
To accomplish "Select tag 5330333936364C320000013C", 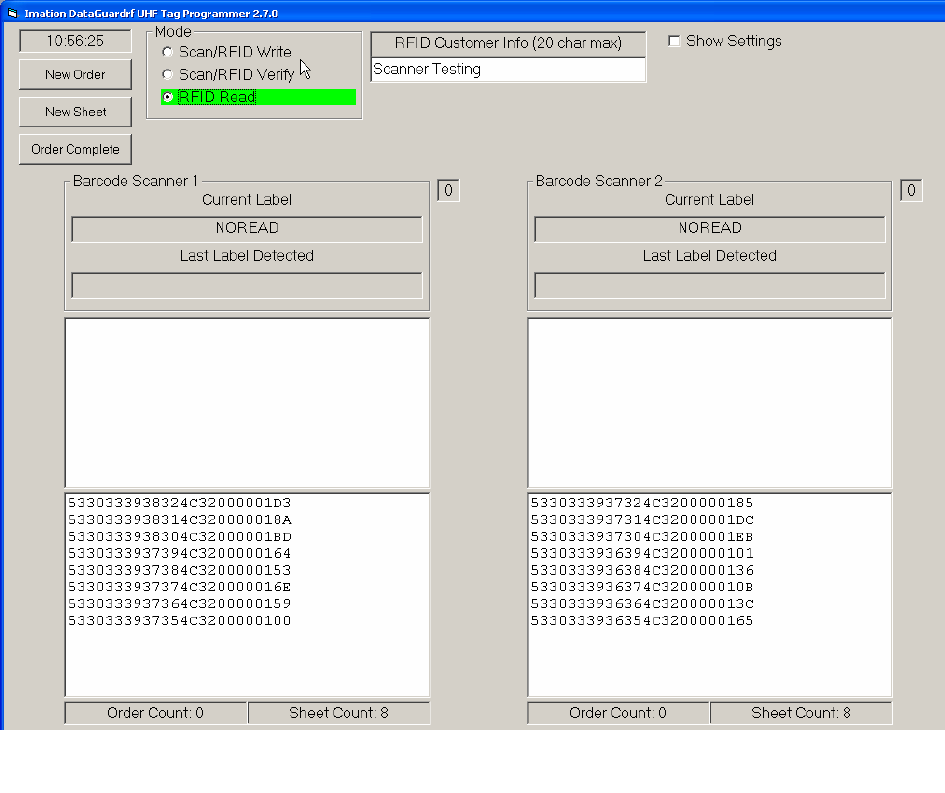I will [642, 604].
